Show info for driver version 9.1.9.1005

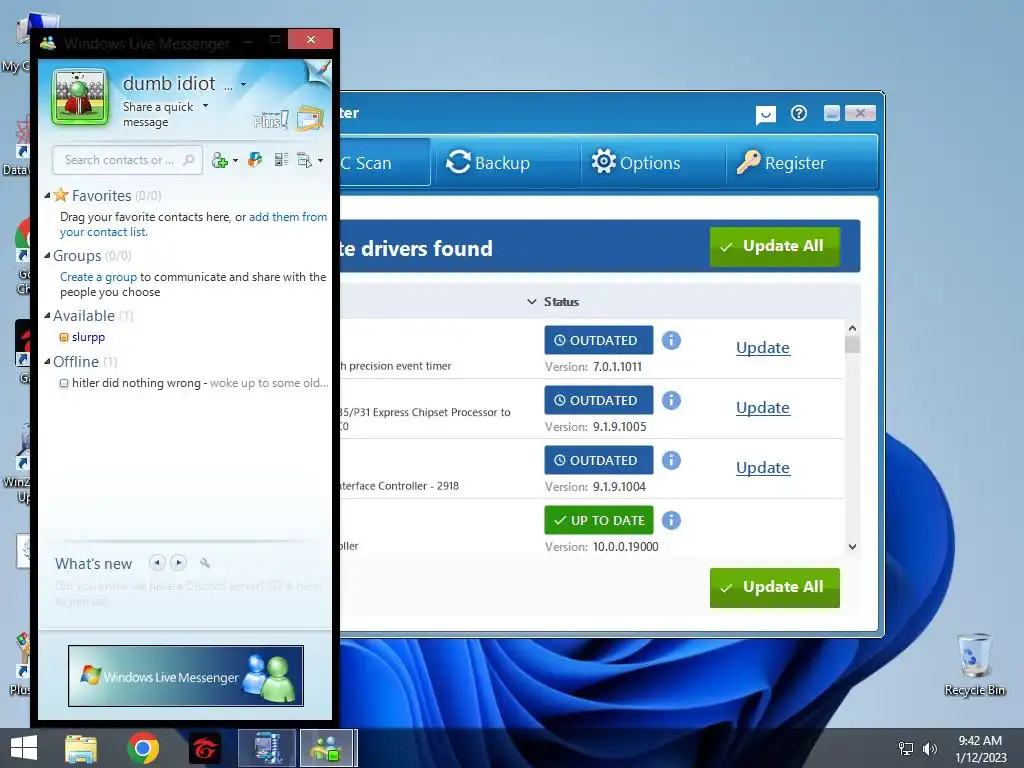tap(671, 400)
